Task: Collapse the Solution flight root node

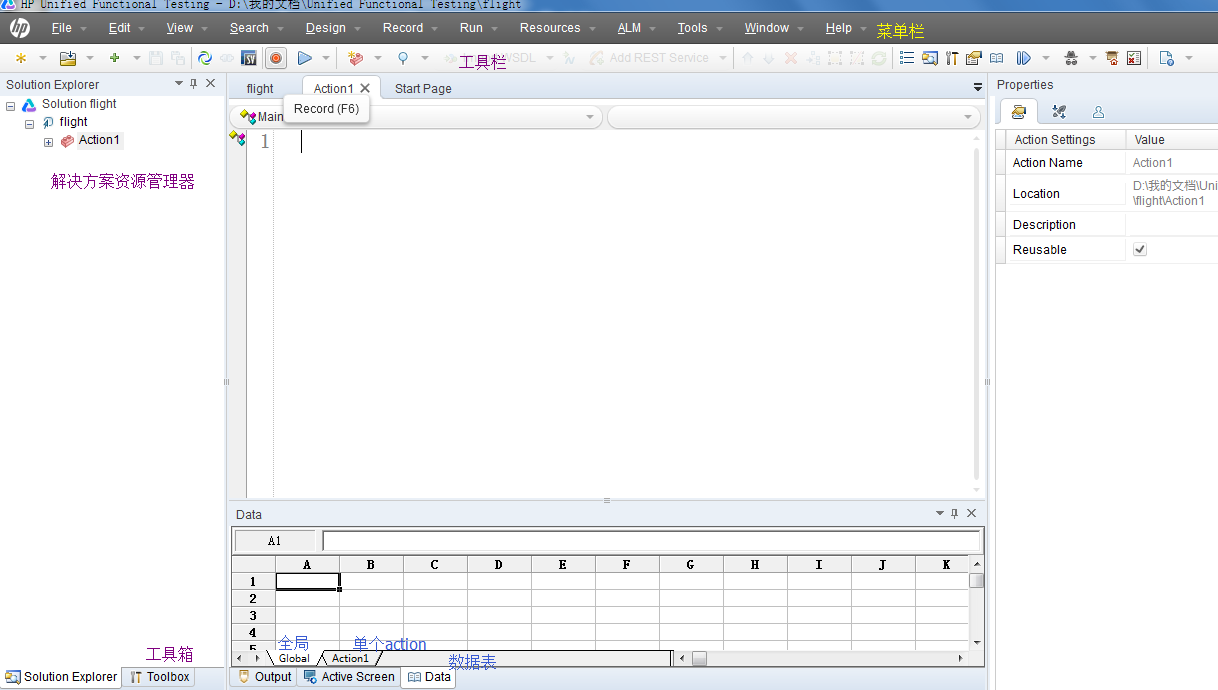Action: coord(11,106)
